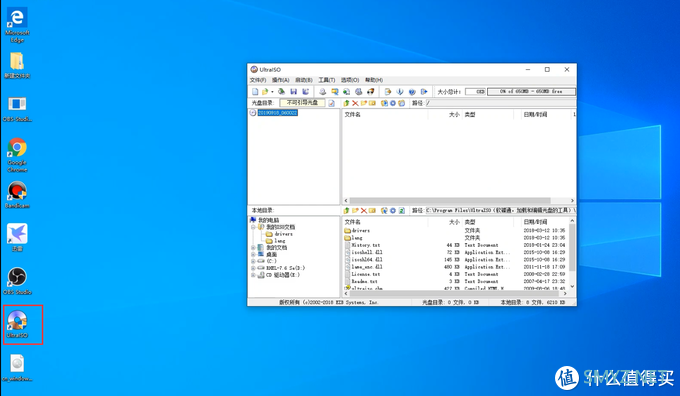This screenshot has width=680, height=396.
Task: Open the Bandicam desktop shortcut
Action: point(17,195)
